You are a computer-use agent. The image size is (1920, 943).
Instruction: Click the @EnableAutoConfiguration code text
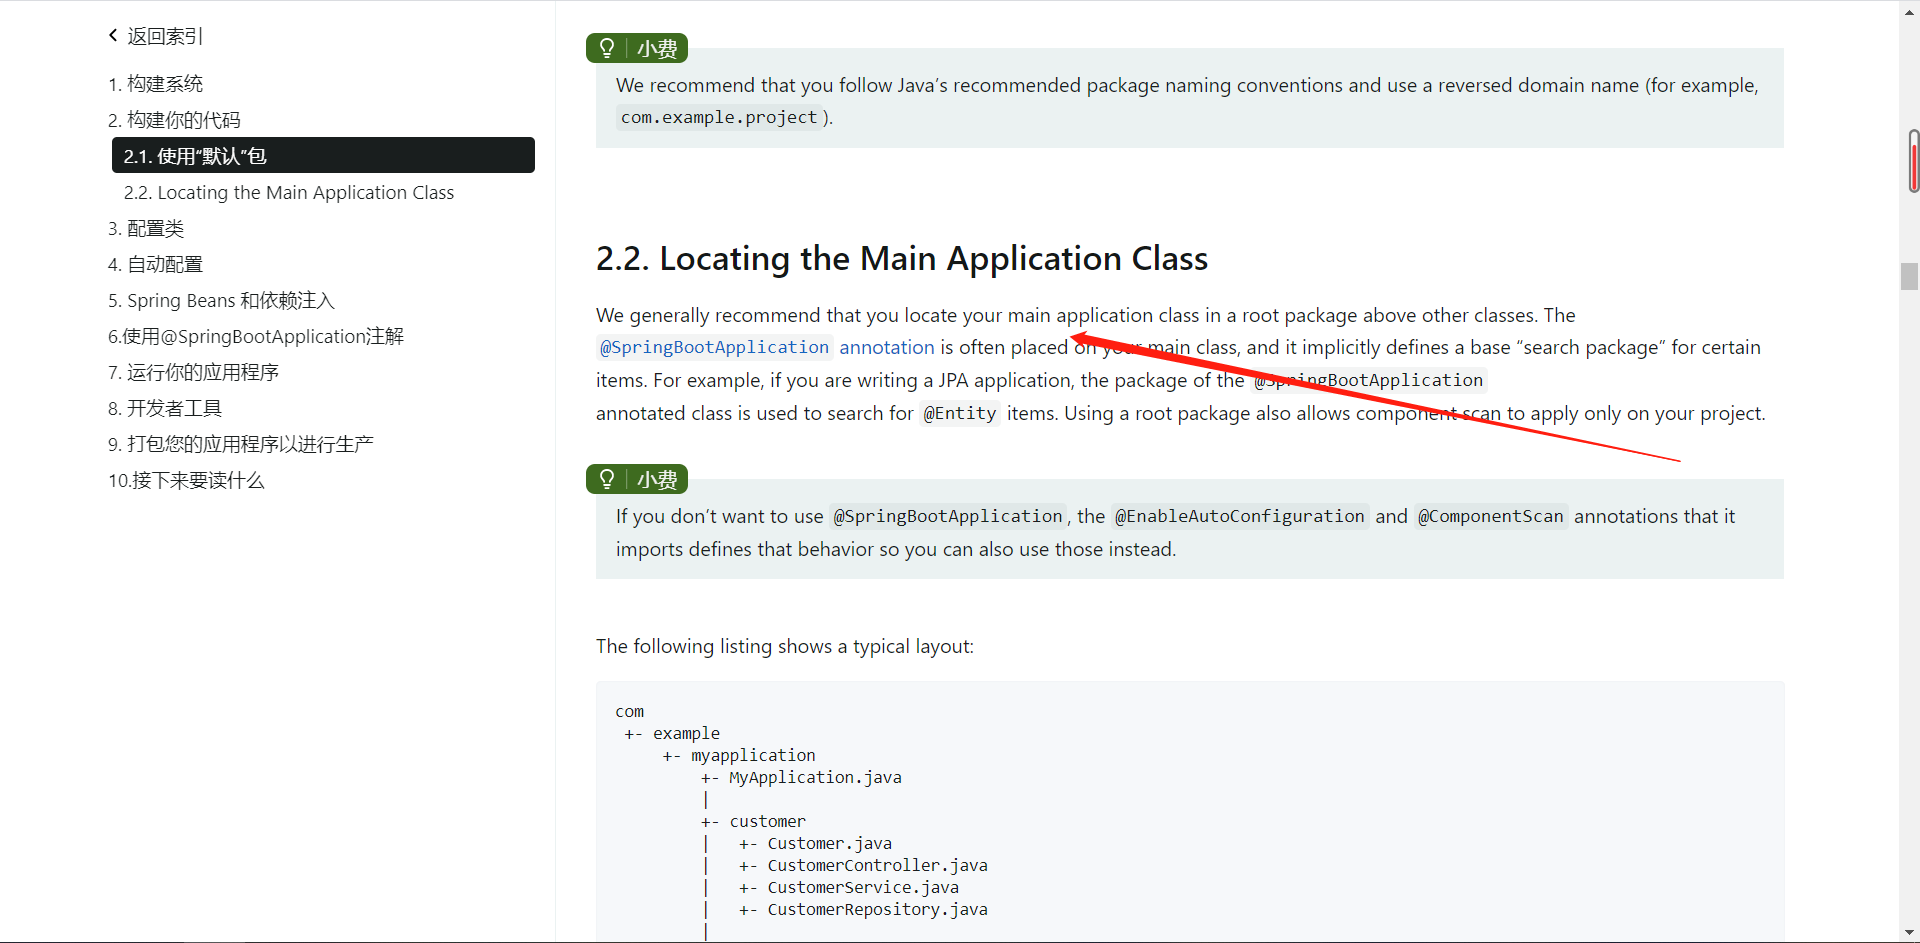point(1240,516)
